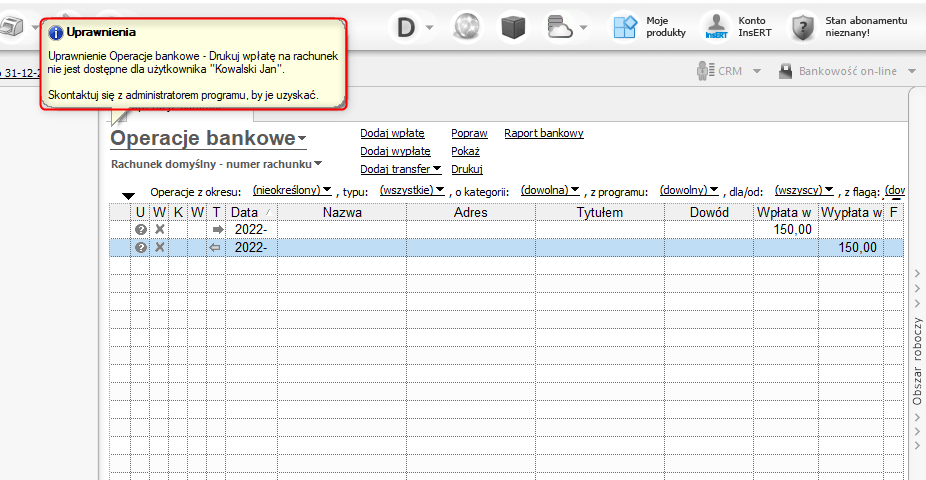Click the X icon in first row

tap(159, 230)
